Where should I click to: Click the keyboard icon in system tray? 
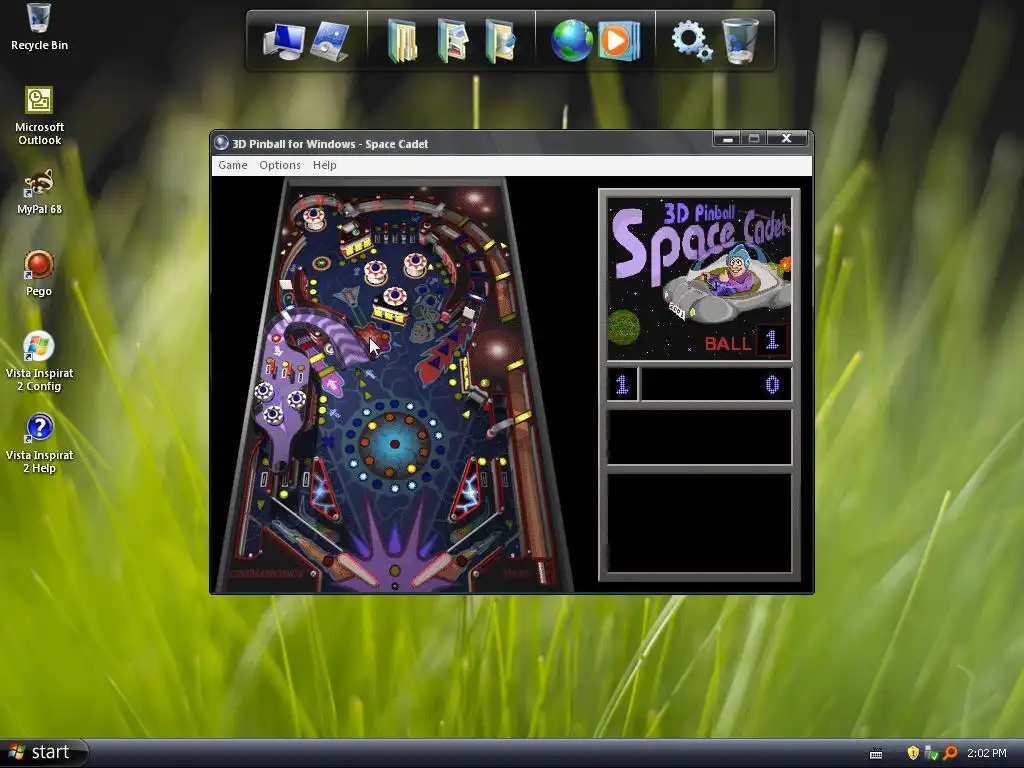coord(876,754)
